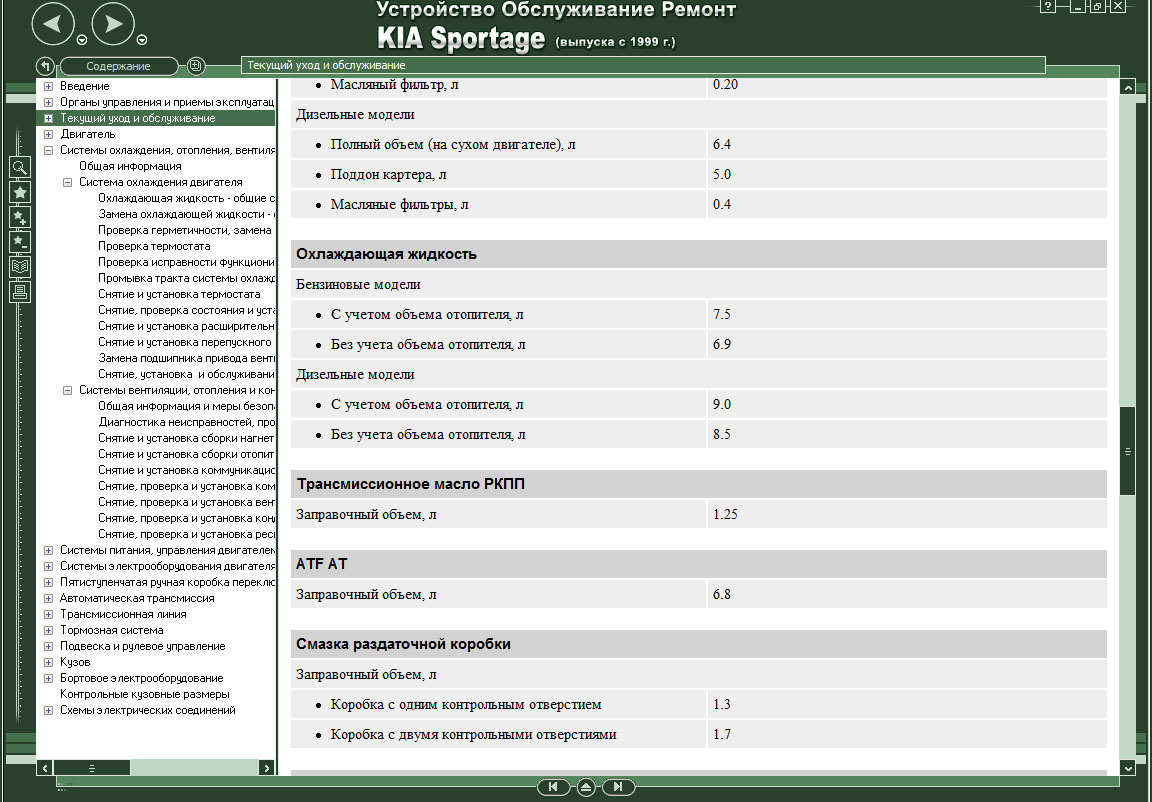Viewport: 1152px width, 802px height.
Task: Open Проверка герметичности, замена topic
Action: point(185,230)
